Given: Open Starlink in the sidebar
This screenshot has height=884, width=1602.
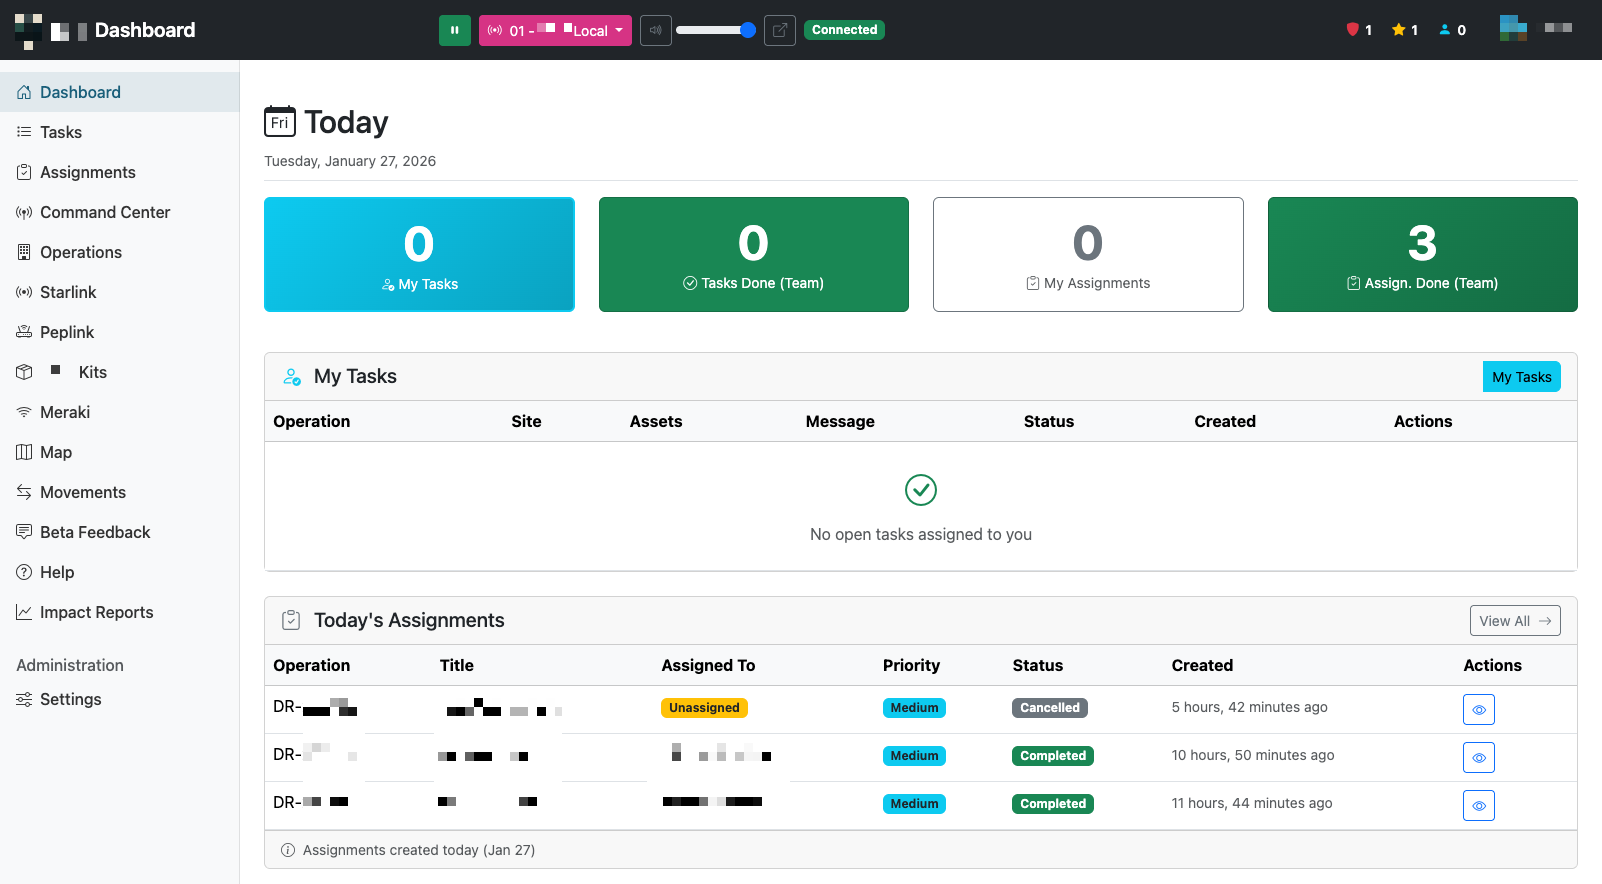Looking at the screenshot, I should 120,292.
